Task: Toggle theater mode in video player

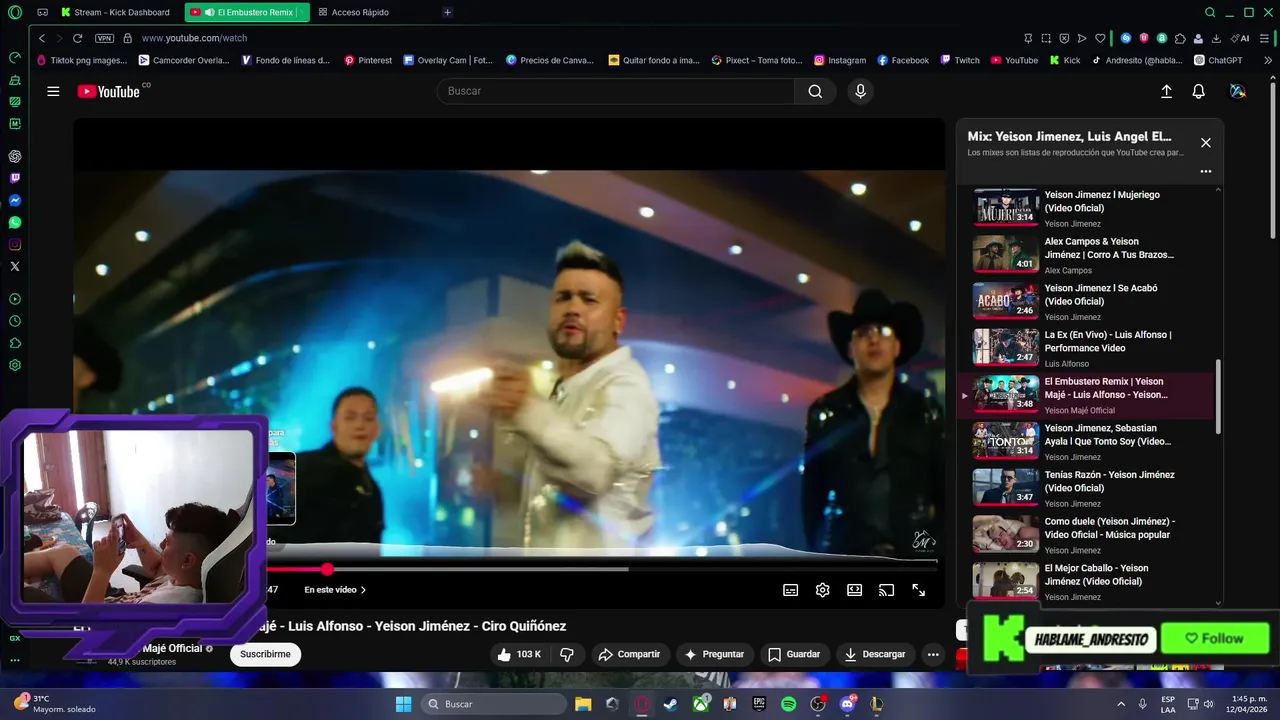Action: 854,590
